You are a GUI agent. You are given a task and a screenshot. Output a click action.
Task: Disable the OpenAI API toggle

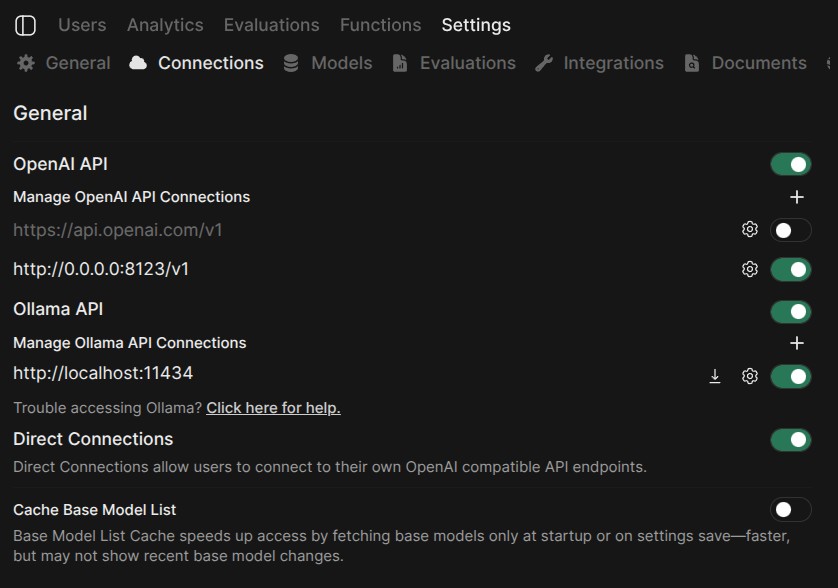click(x=790, y=164)
